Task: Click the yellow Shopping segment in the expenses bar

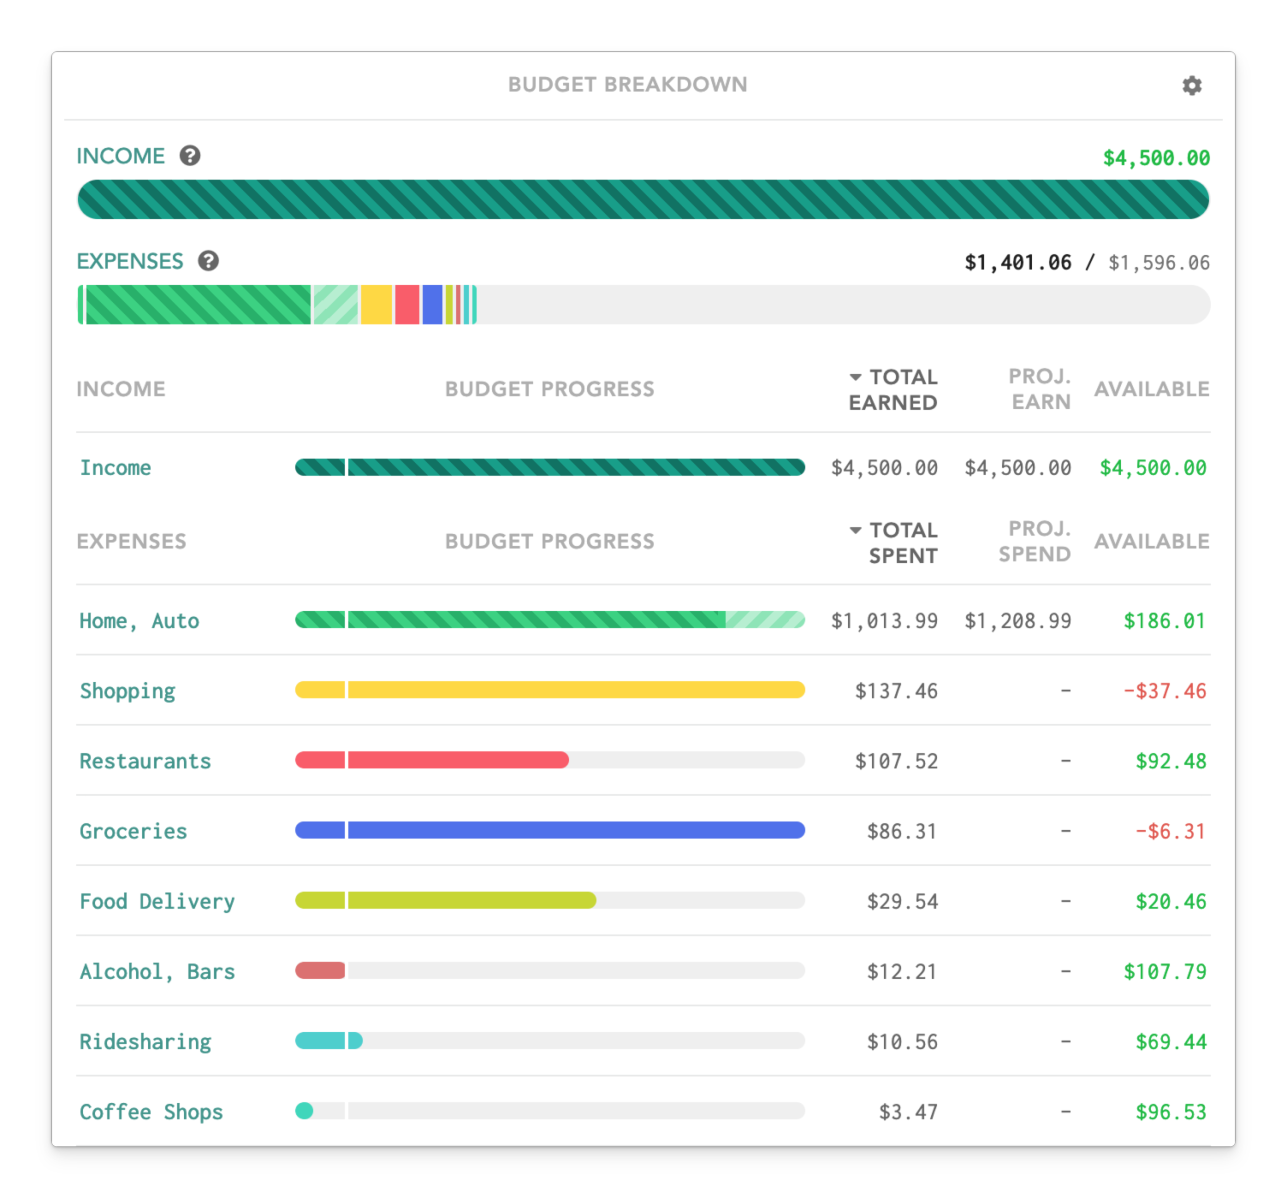Action: 375,305
